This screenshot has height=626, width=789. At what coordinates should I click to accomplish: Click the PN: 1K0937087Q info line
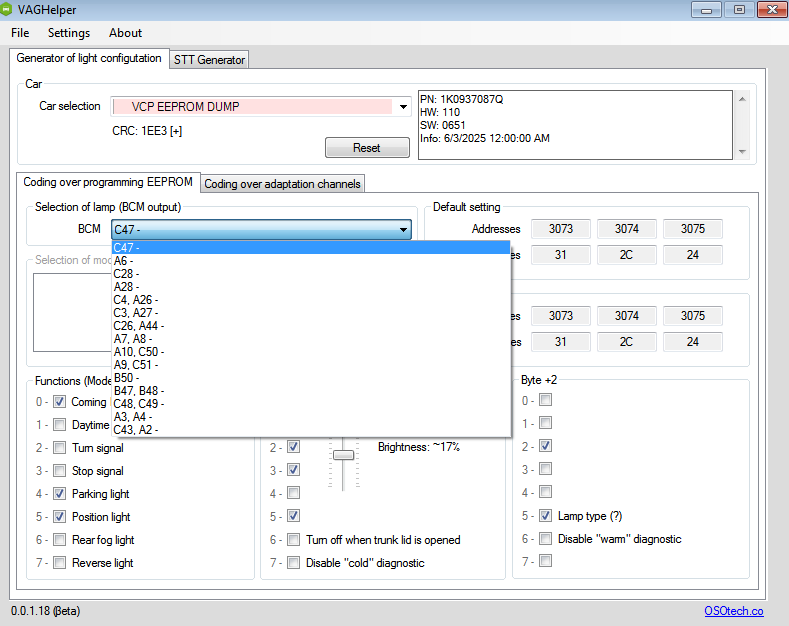pyautogui.click(x=461, y=99)
